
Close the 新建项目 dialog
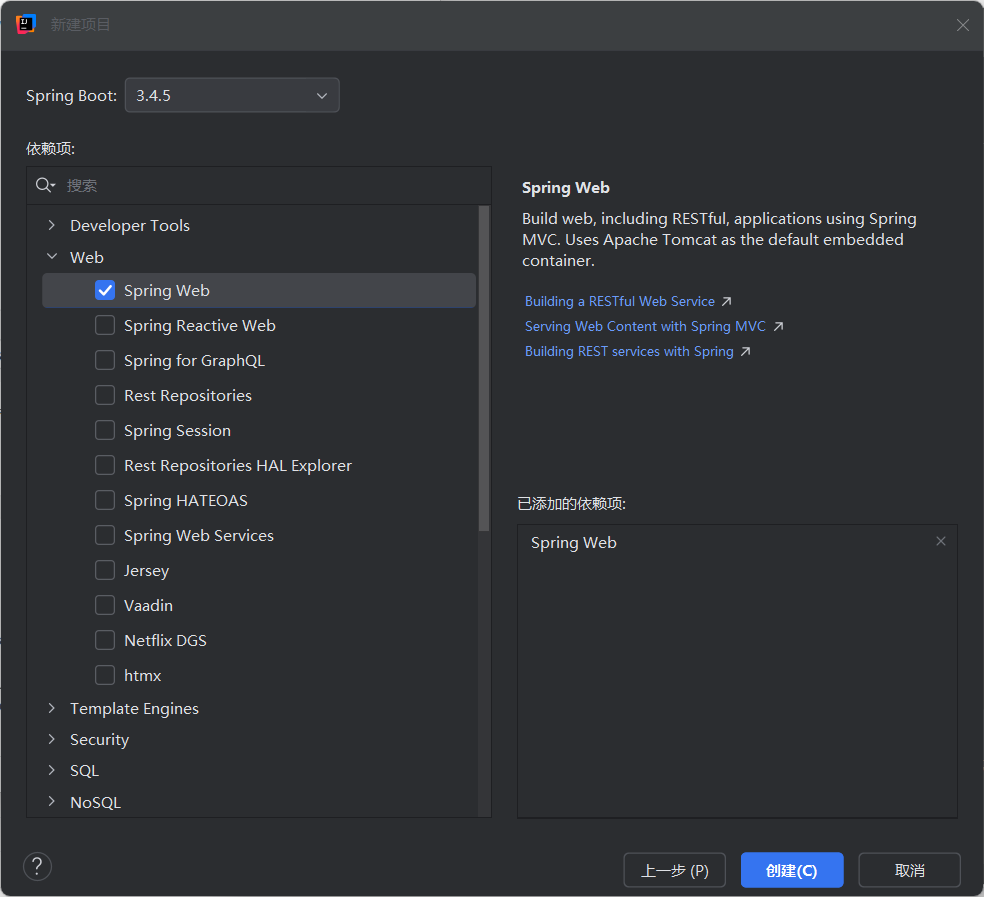(962, 25)
